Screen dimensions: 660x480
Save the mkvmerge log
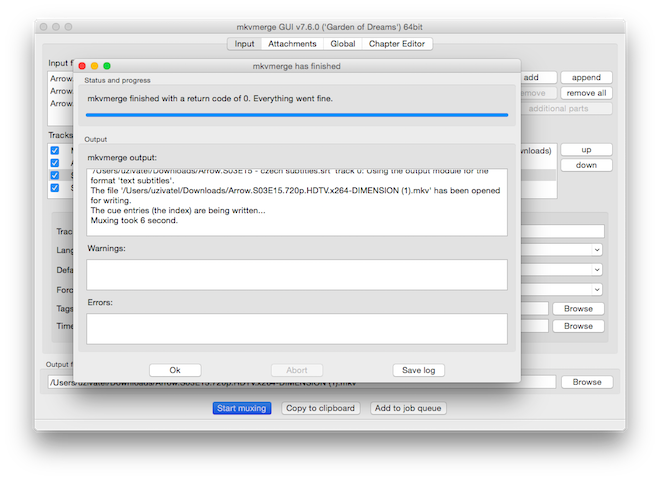coord(418,370)
